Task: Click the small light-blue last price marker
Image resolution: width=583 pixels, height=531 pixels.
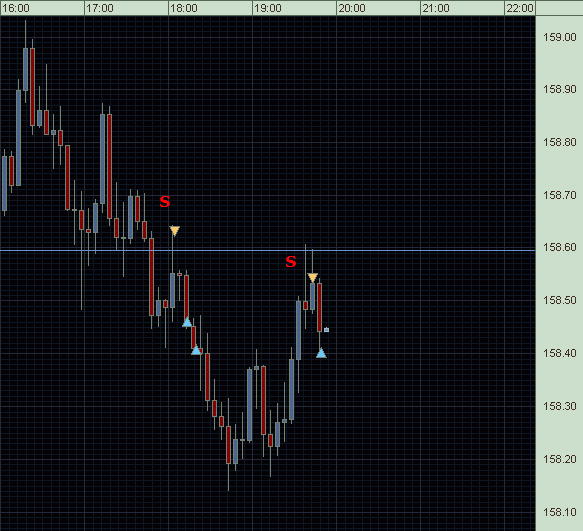Action: [x=326, y=330]
